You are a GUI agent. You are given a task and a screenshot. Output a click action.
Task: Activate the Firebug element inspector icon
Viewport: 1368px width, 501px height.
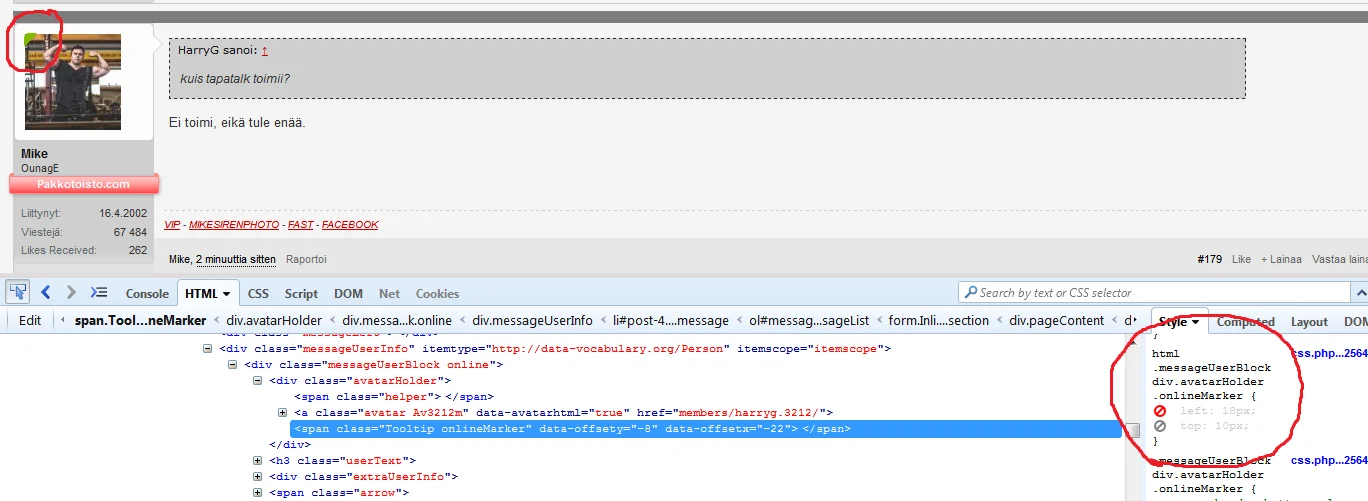pos(18,292)
